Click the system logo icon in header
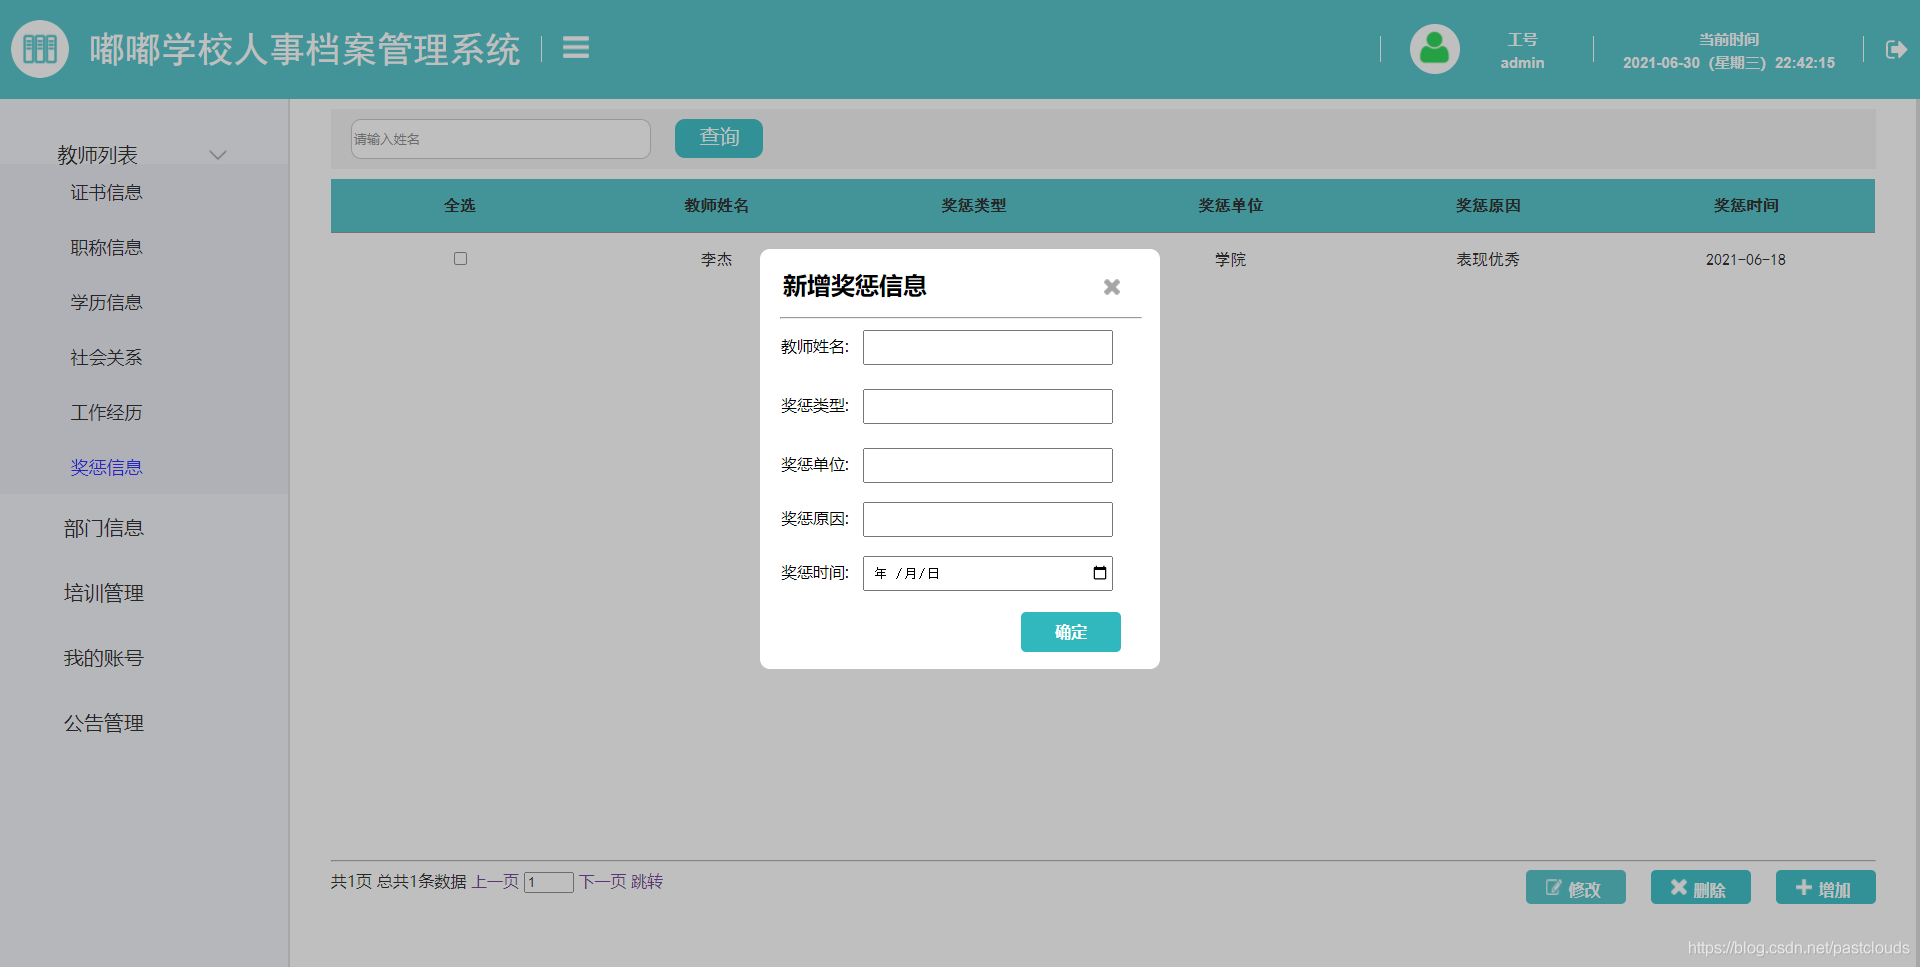 (40, 49)
